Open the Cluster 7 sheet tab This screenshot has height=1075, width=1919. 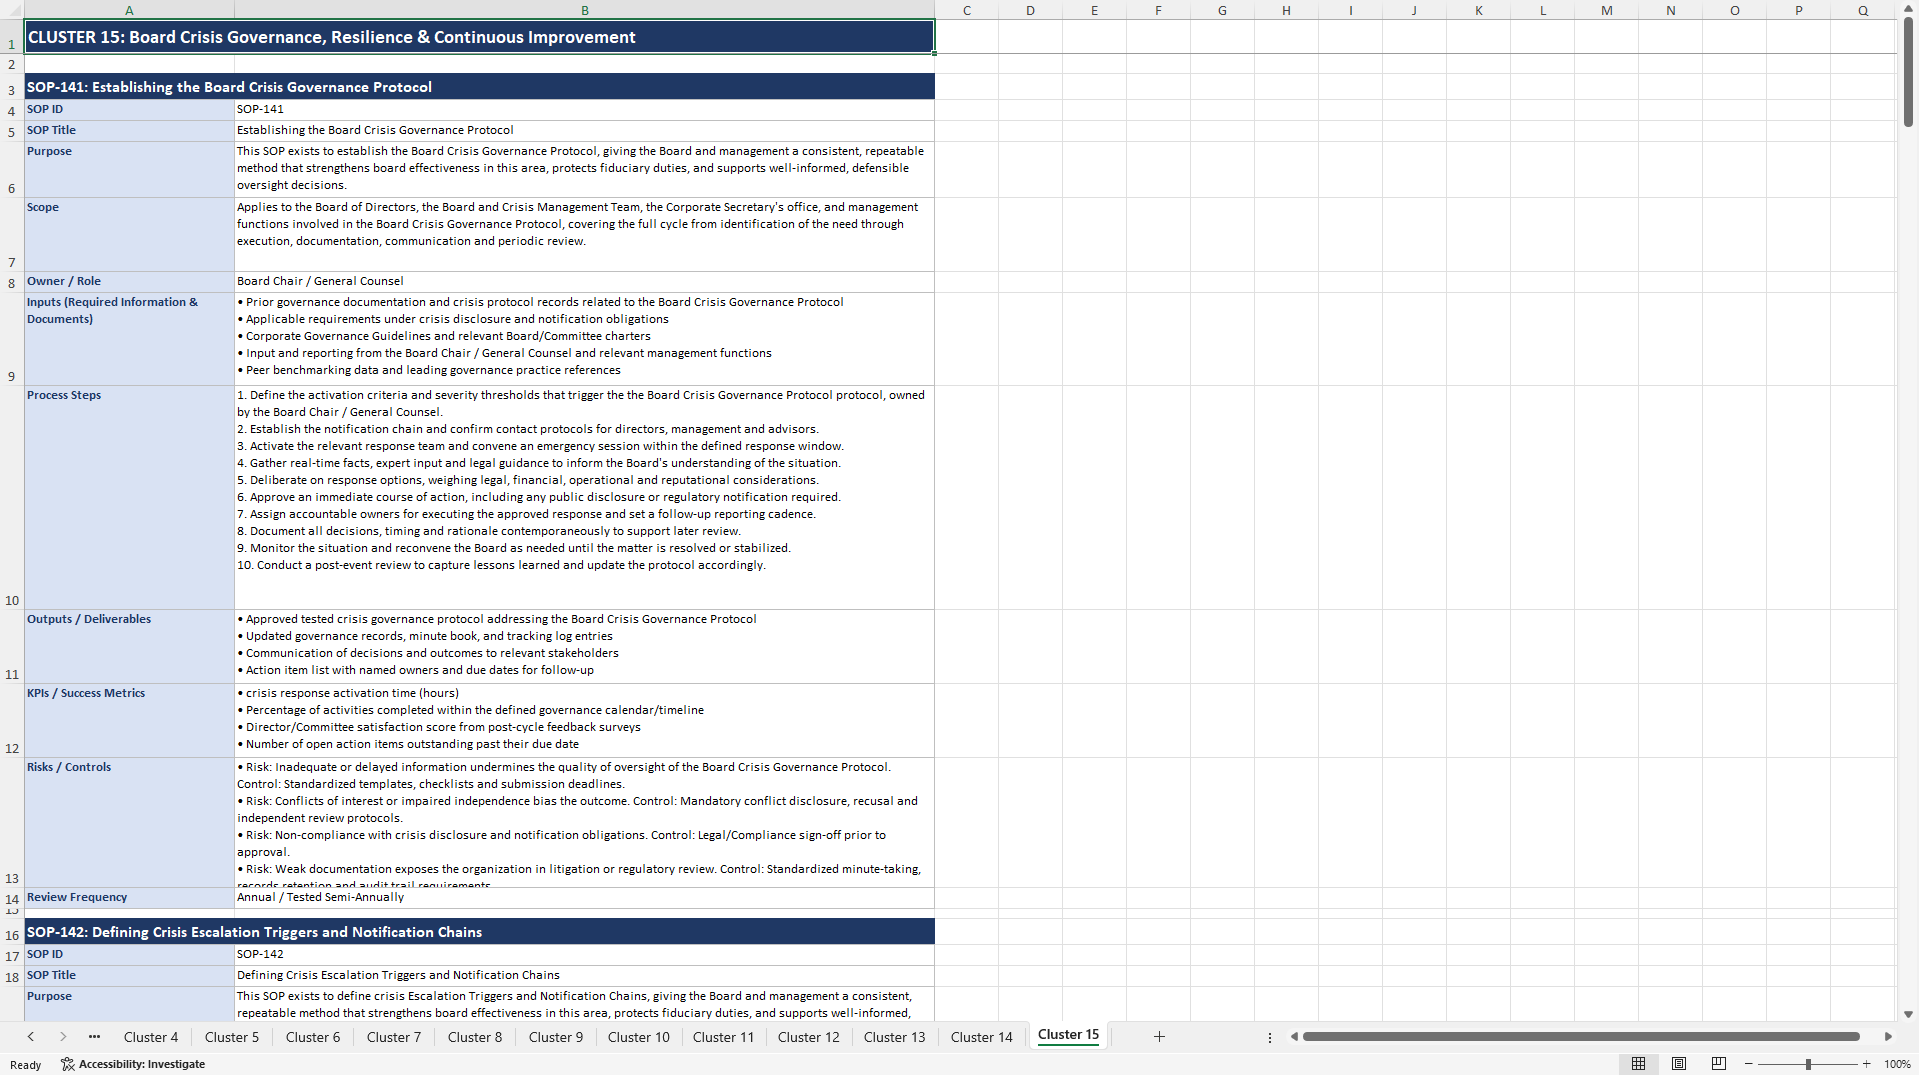click(x=394, y=1037)
